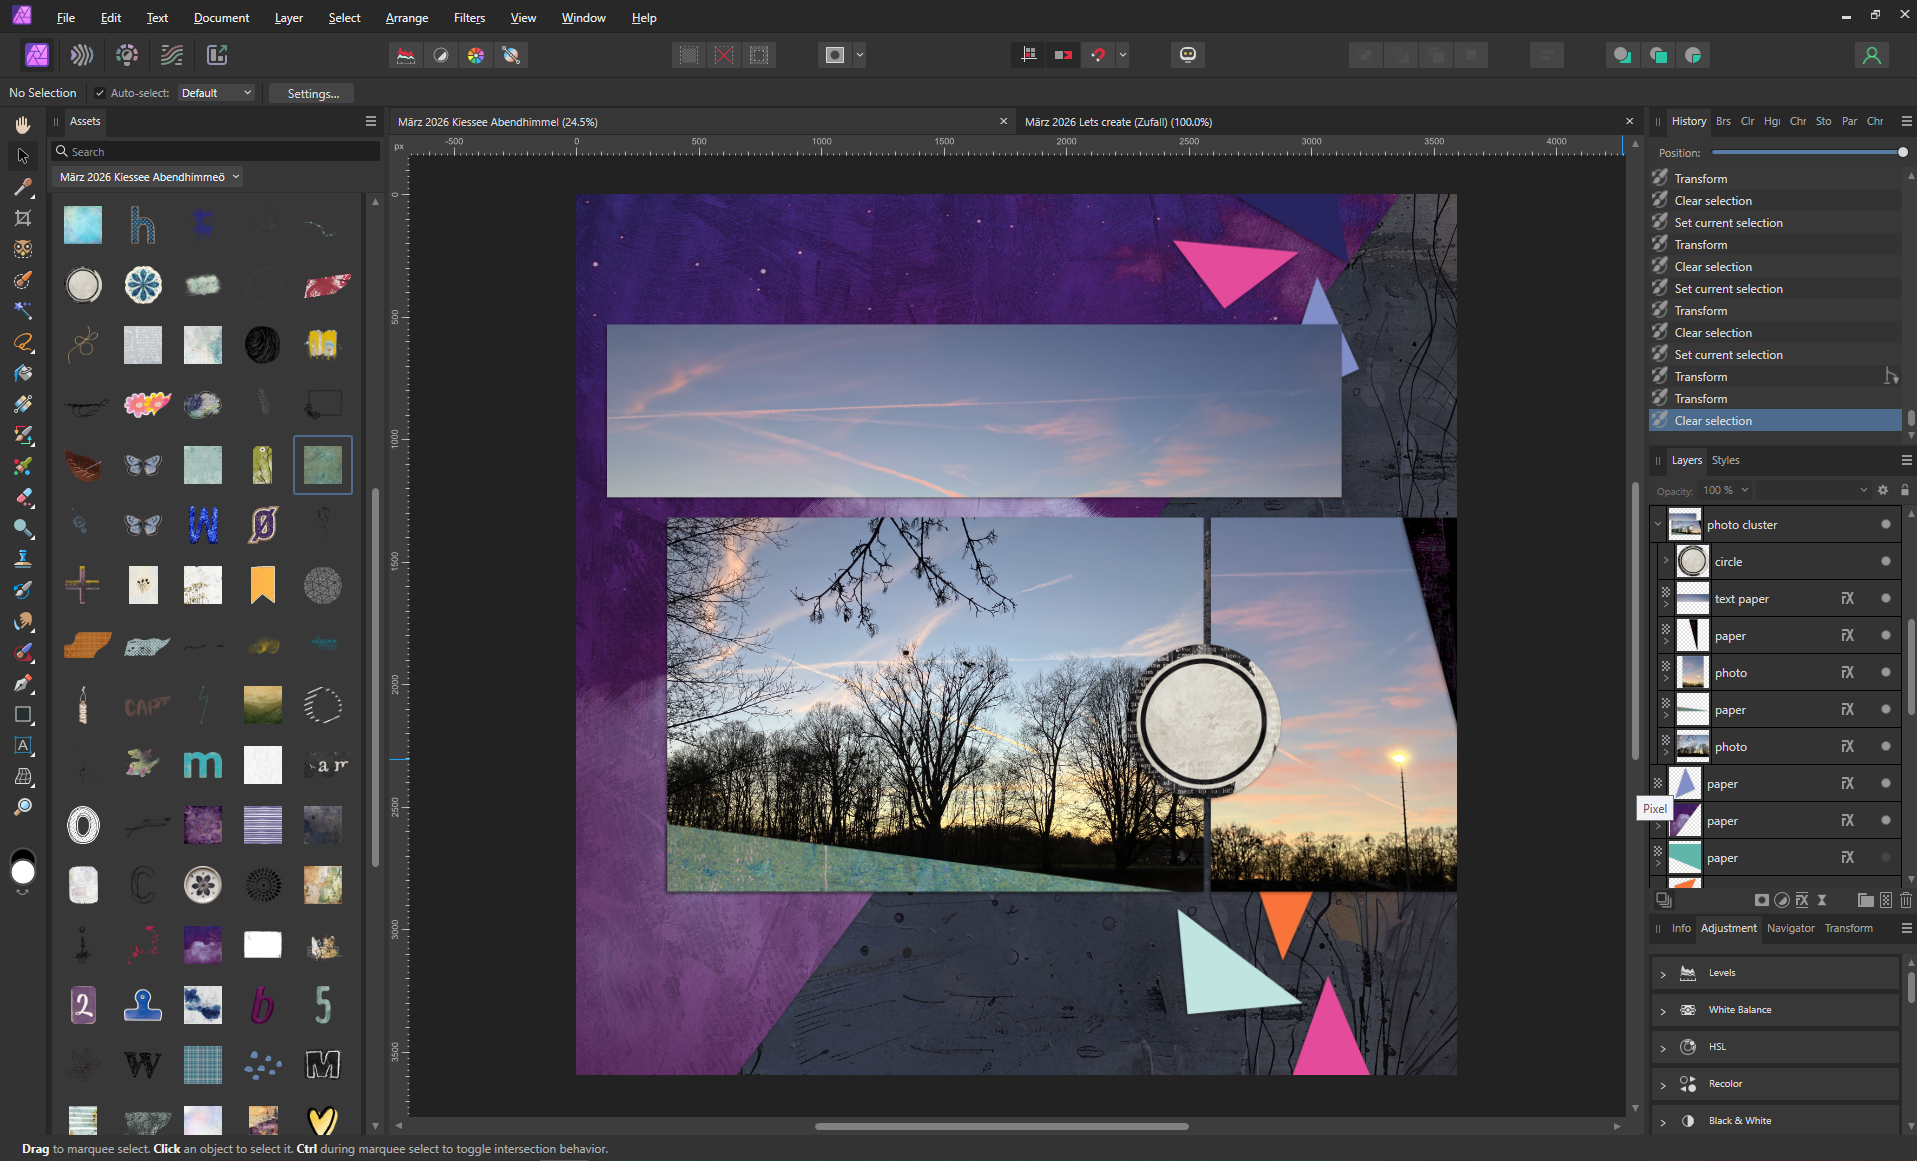The image size is (1917, 1161).
Task: Apply the Auto Colors toolbar icon
Action: [476, 55]
